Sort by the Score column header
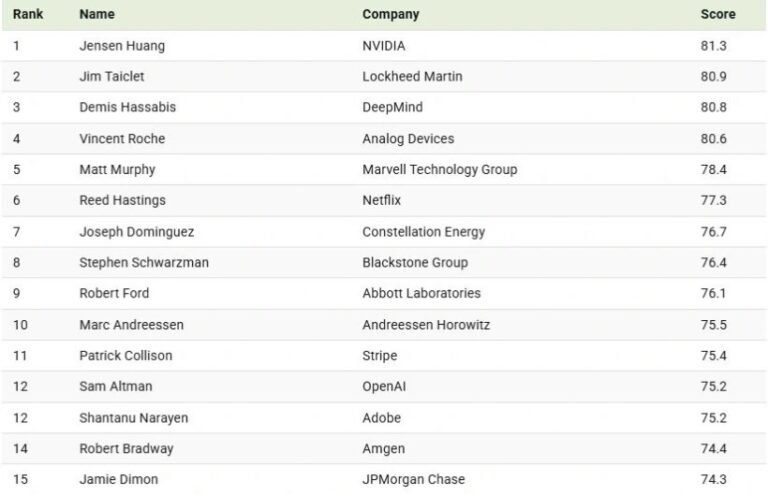The width and height of the screenshot is (768, 496). (718, 14)
